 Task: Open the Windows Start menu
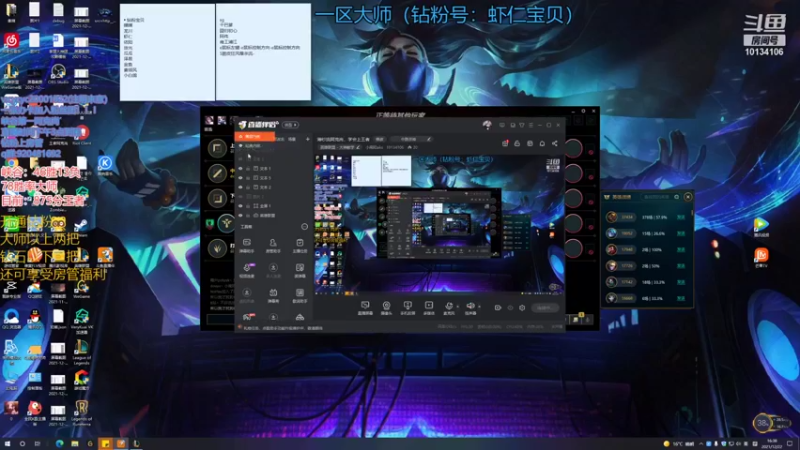(x=7, y=444)
